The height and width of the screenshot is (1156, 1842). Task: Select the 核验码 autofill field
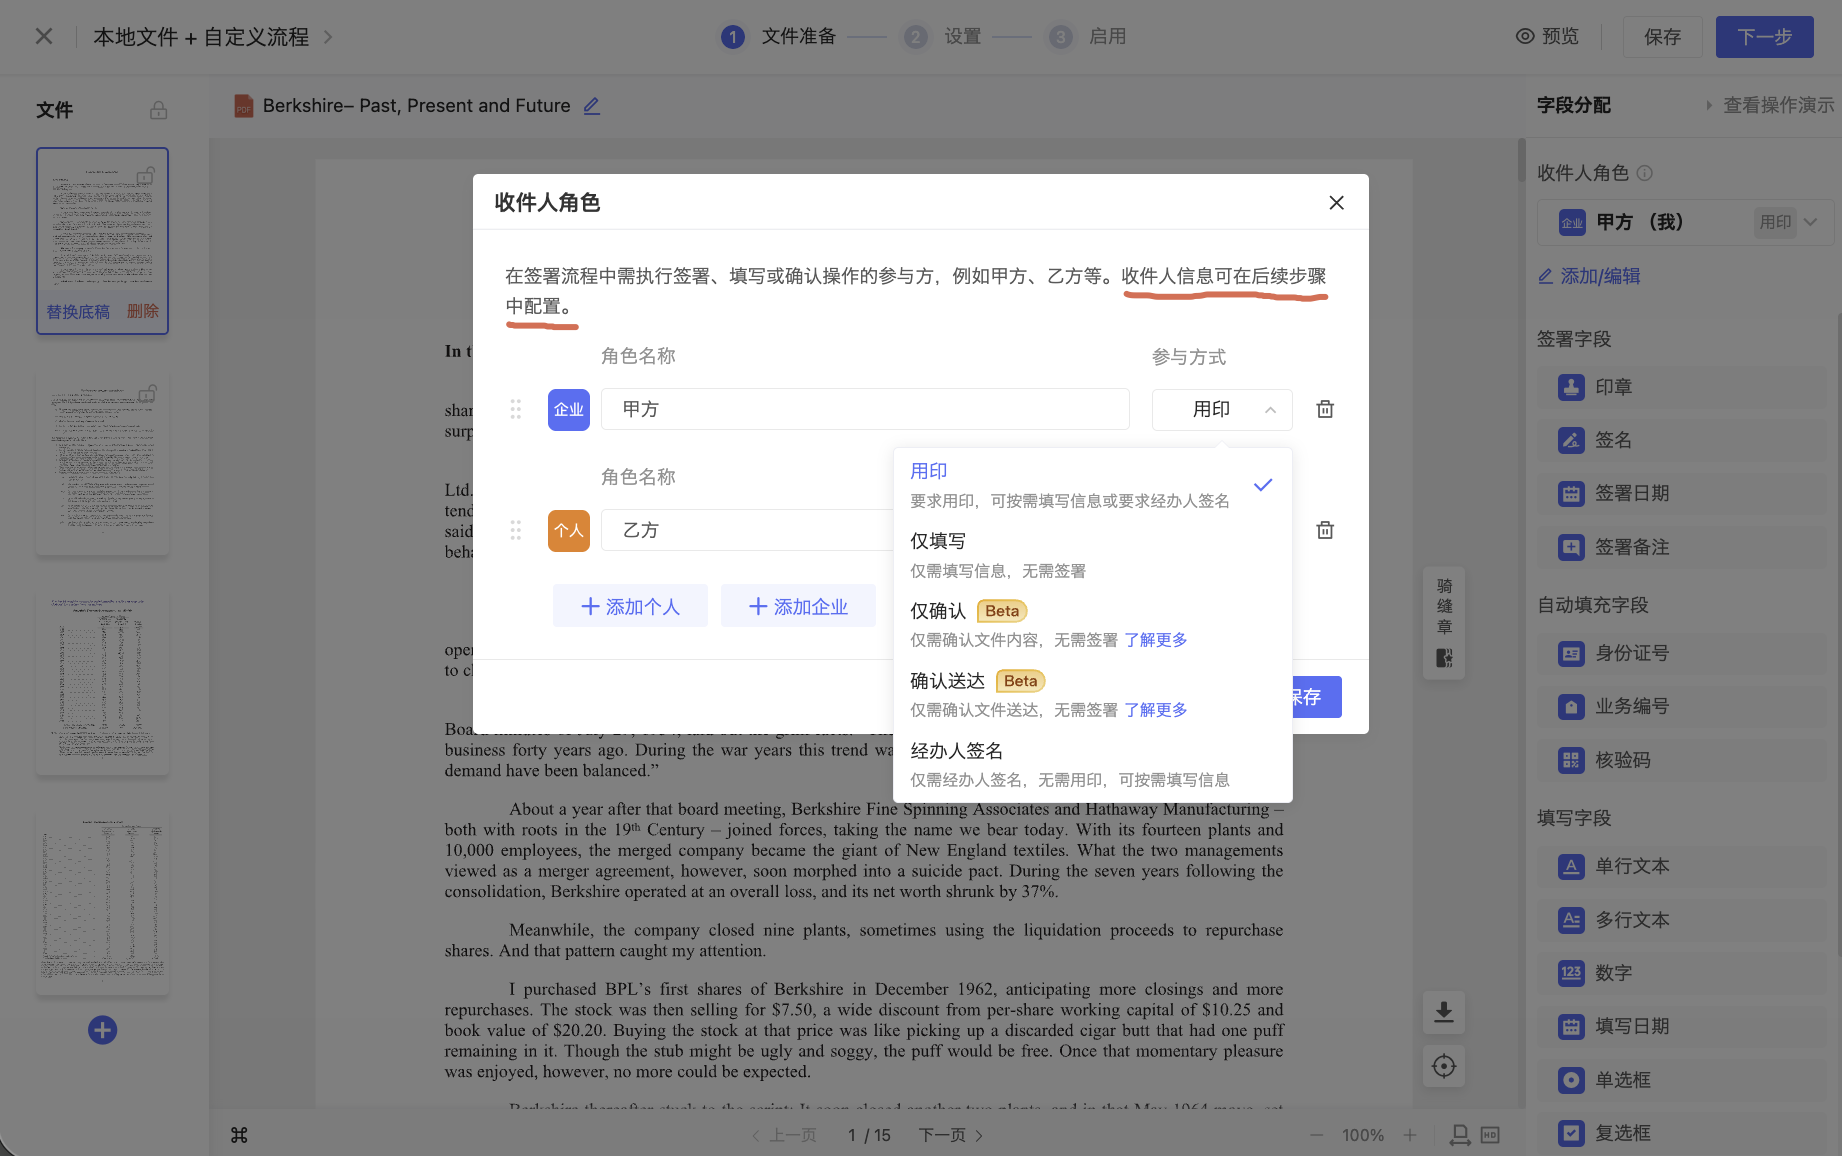click(x=1682, y=760)
